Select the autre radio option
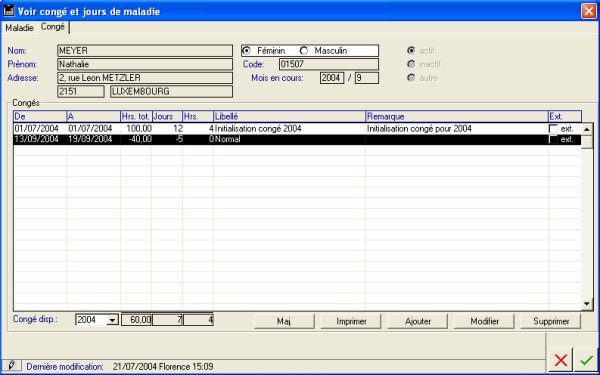Viewport: 600px width, 375px height. tap(411, 78)
